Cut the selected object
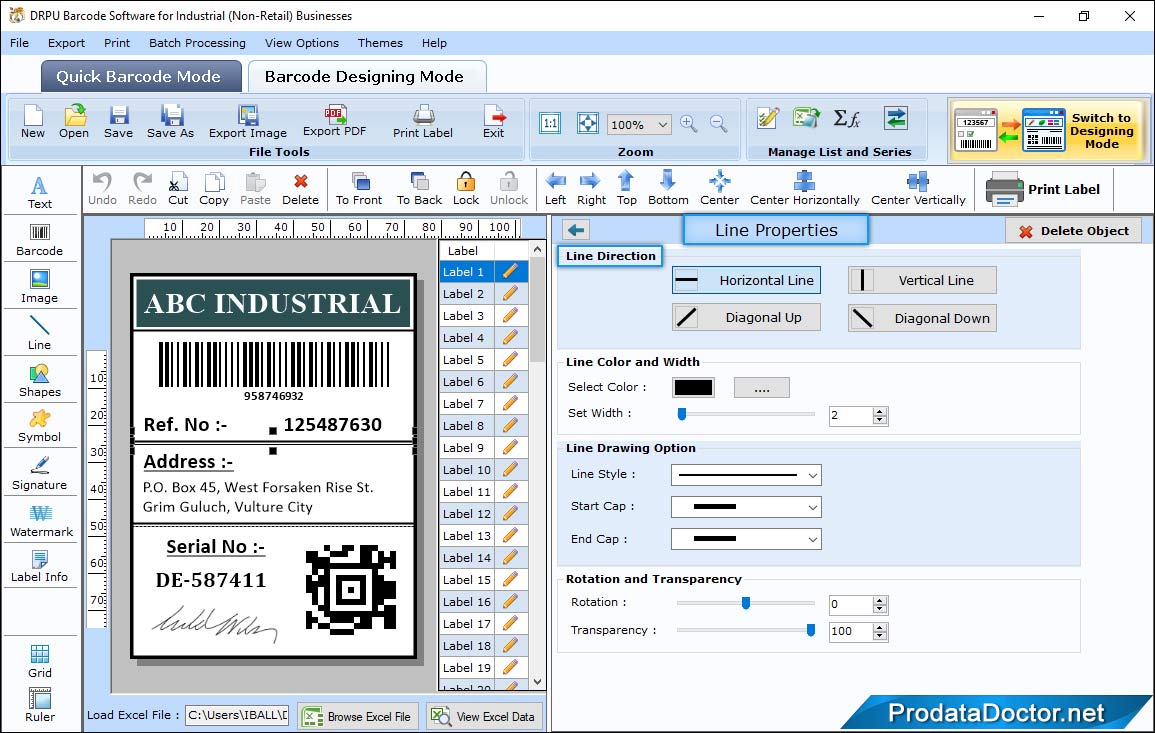The width and height of the screenshot is (1155, 733). tap(178, 189)
